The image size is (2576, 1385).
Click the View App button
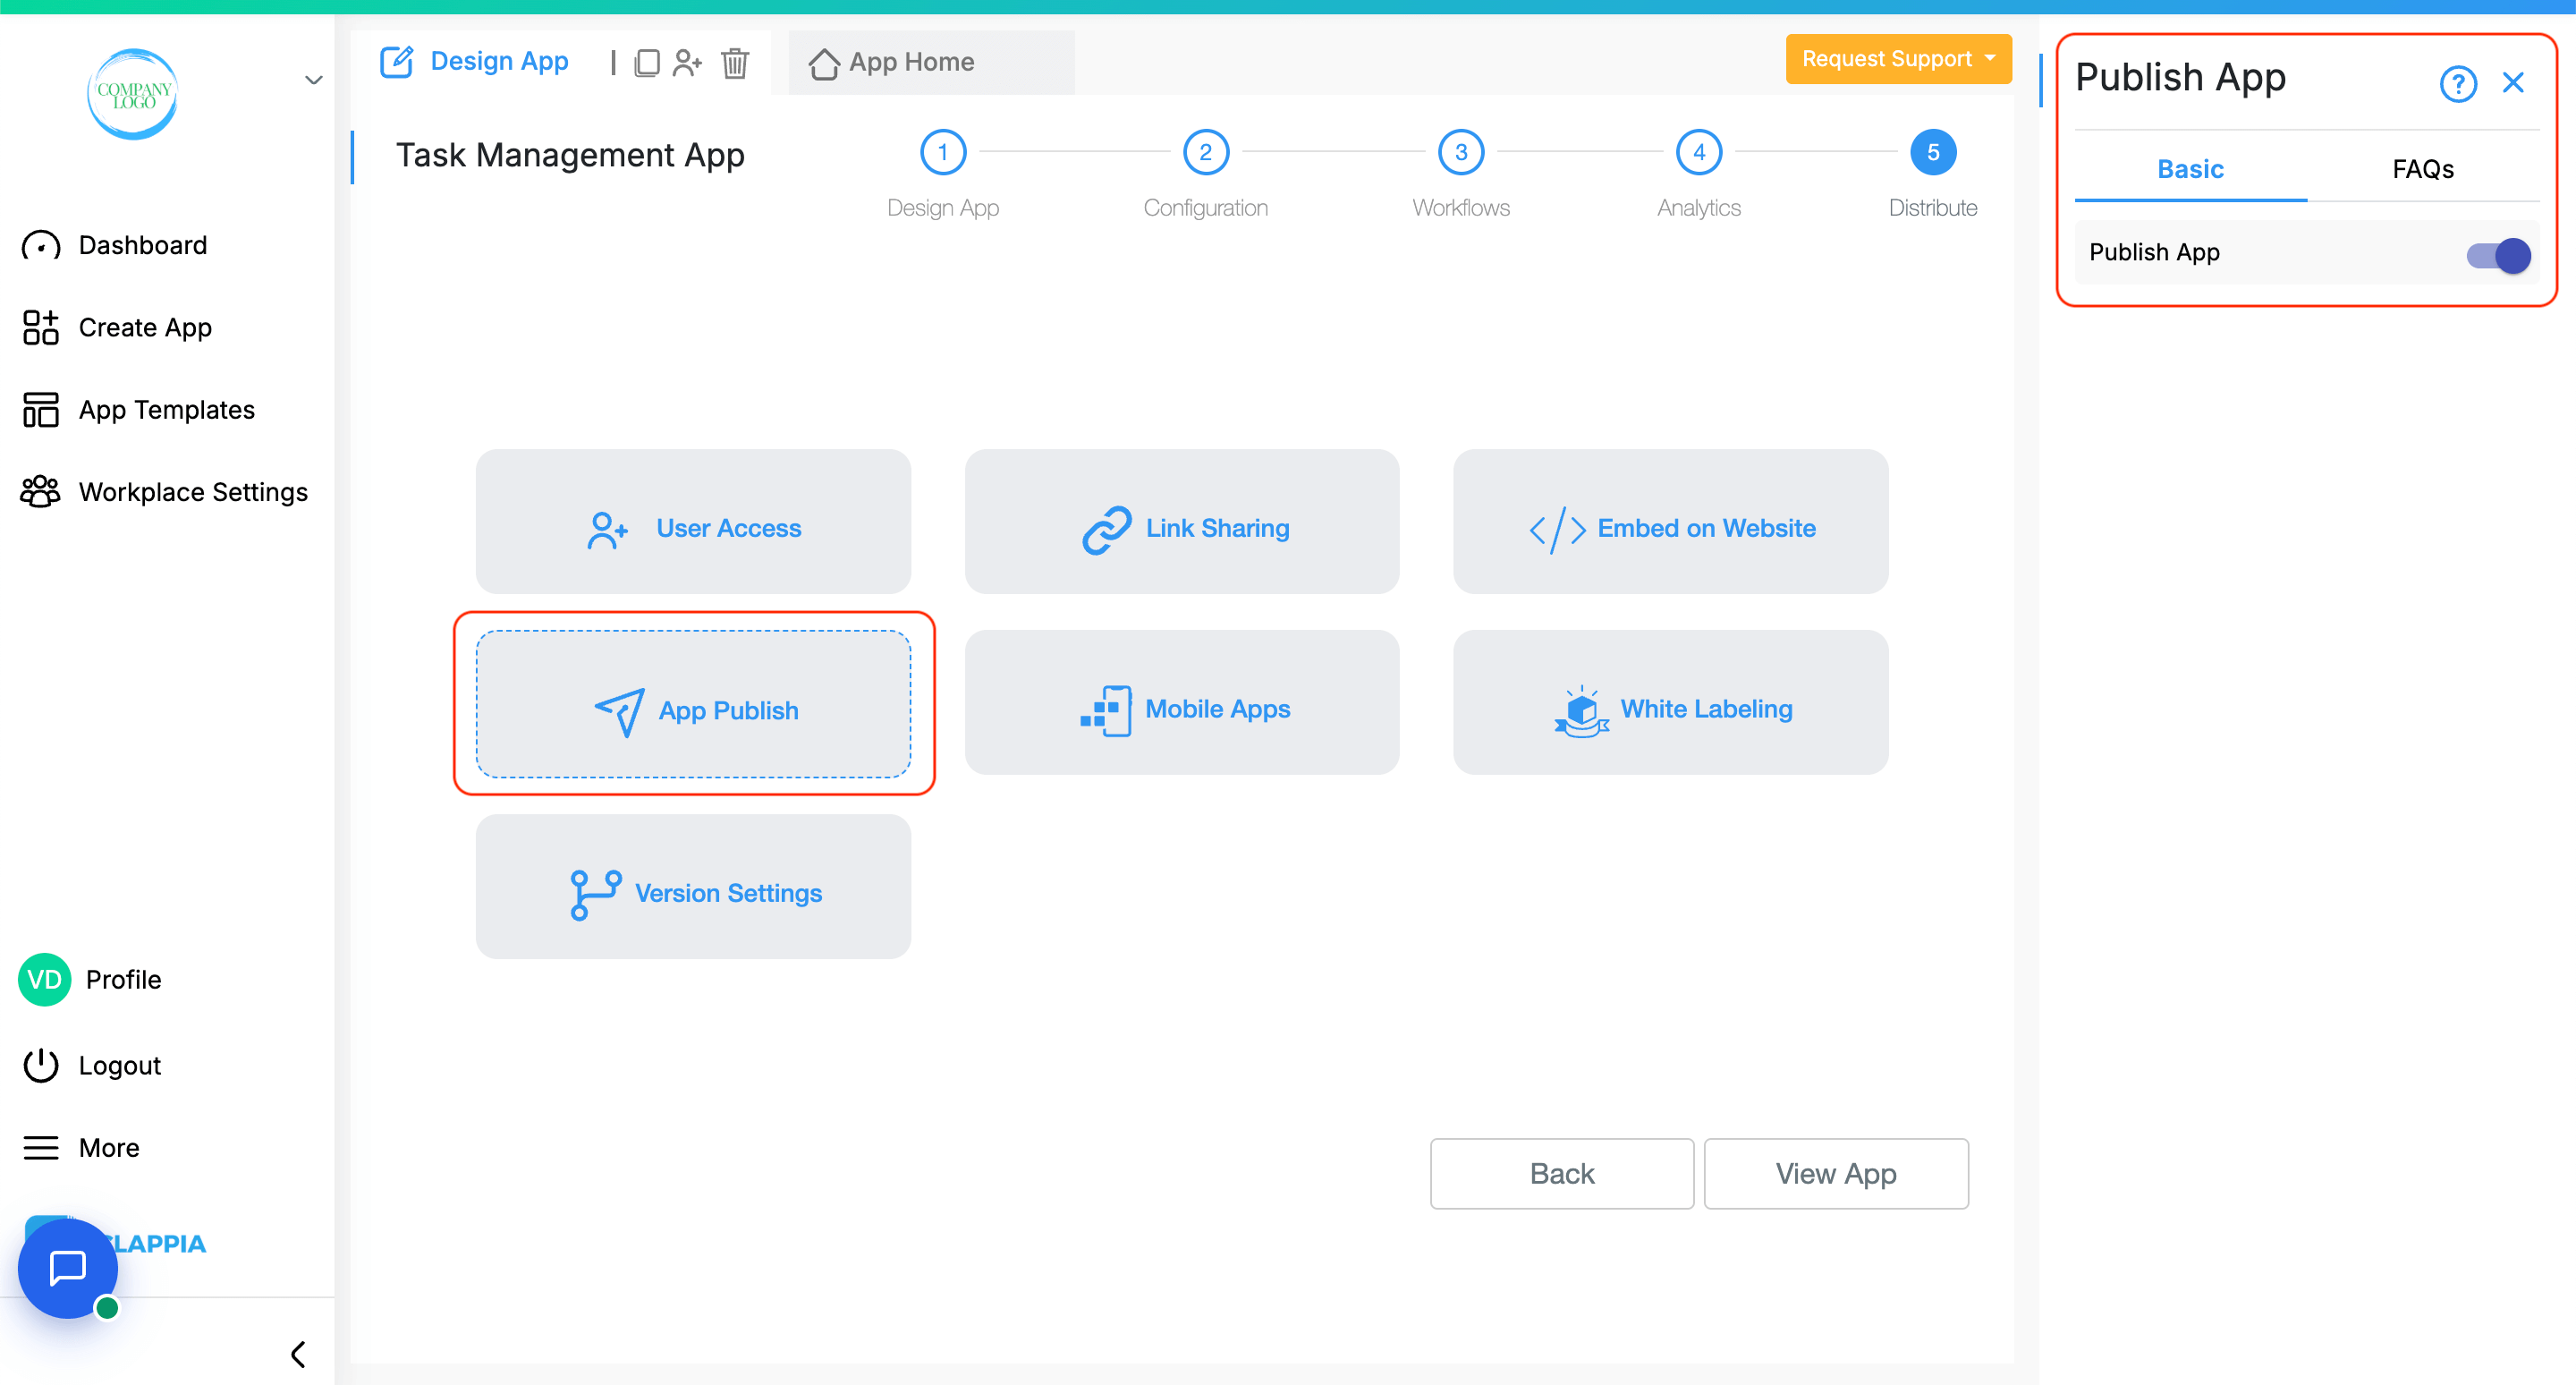pos(1835,1173)
